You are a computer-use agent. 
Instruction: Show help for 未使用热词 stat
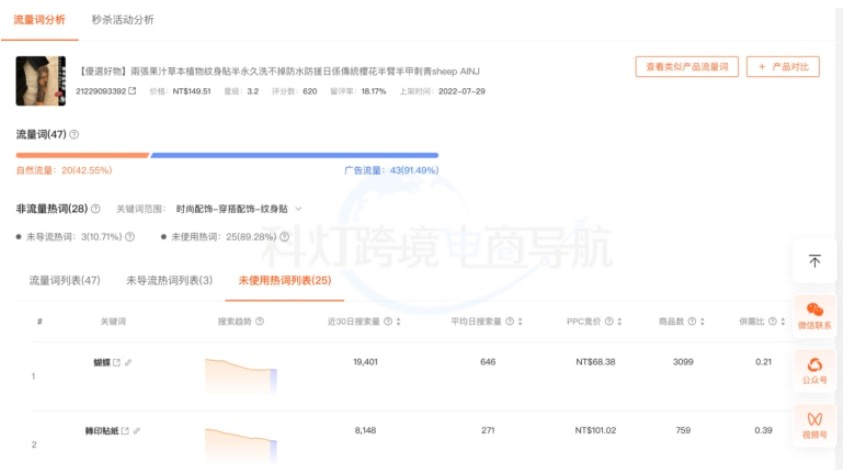(x=284, y=237)
